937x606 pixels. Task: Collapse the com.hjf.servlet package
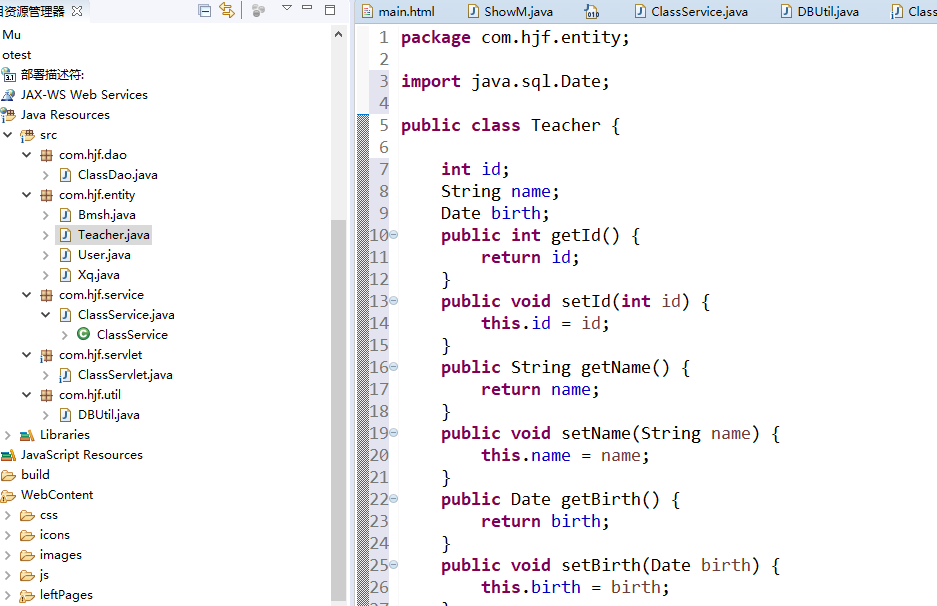click(26, 354)
